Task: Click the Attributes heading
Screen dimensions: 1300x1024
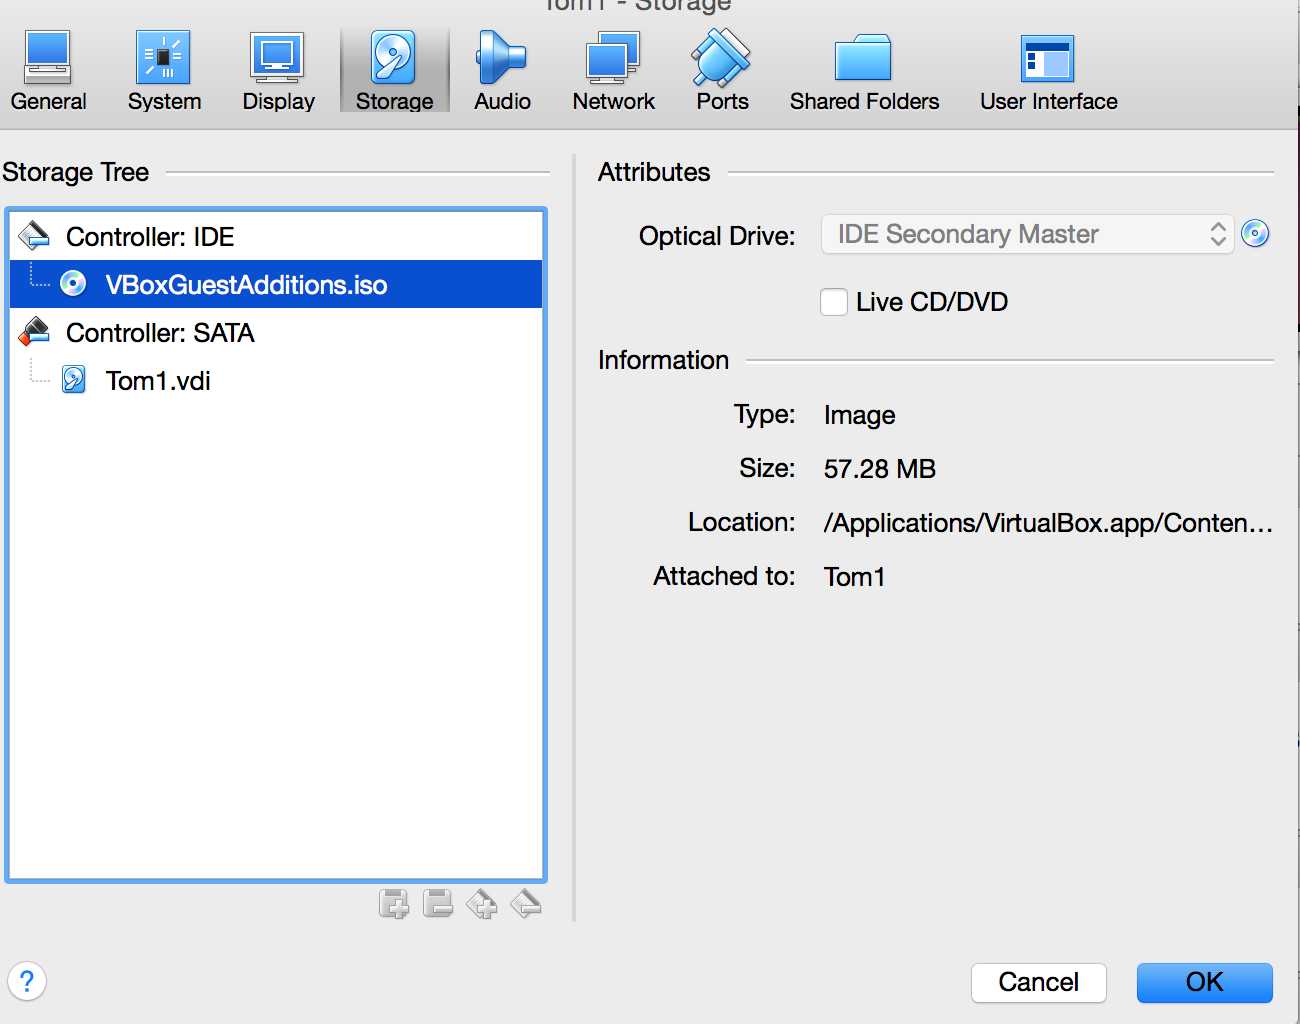Action: pyautogui.click(x=654, y=172)
